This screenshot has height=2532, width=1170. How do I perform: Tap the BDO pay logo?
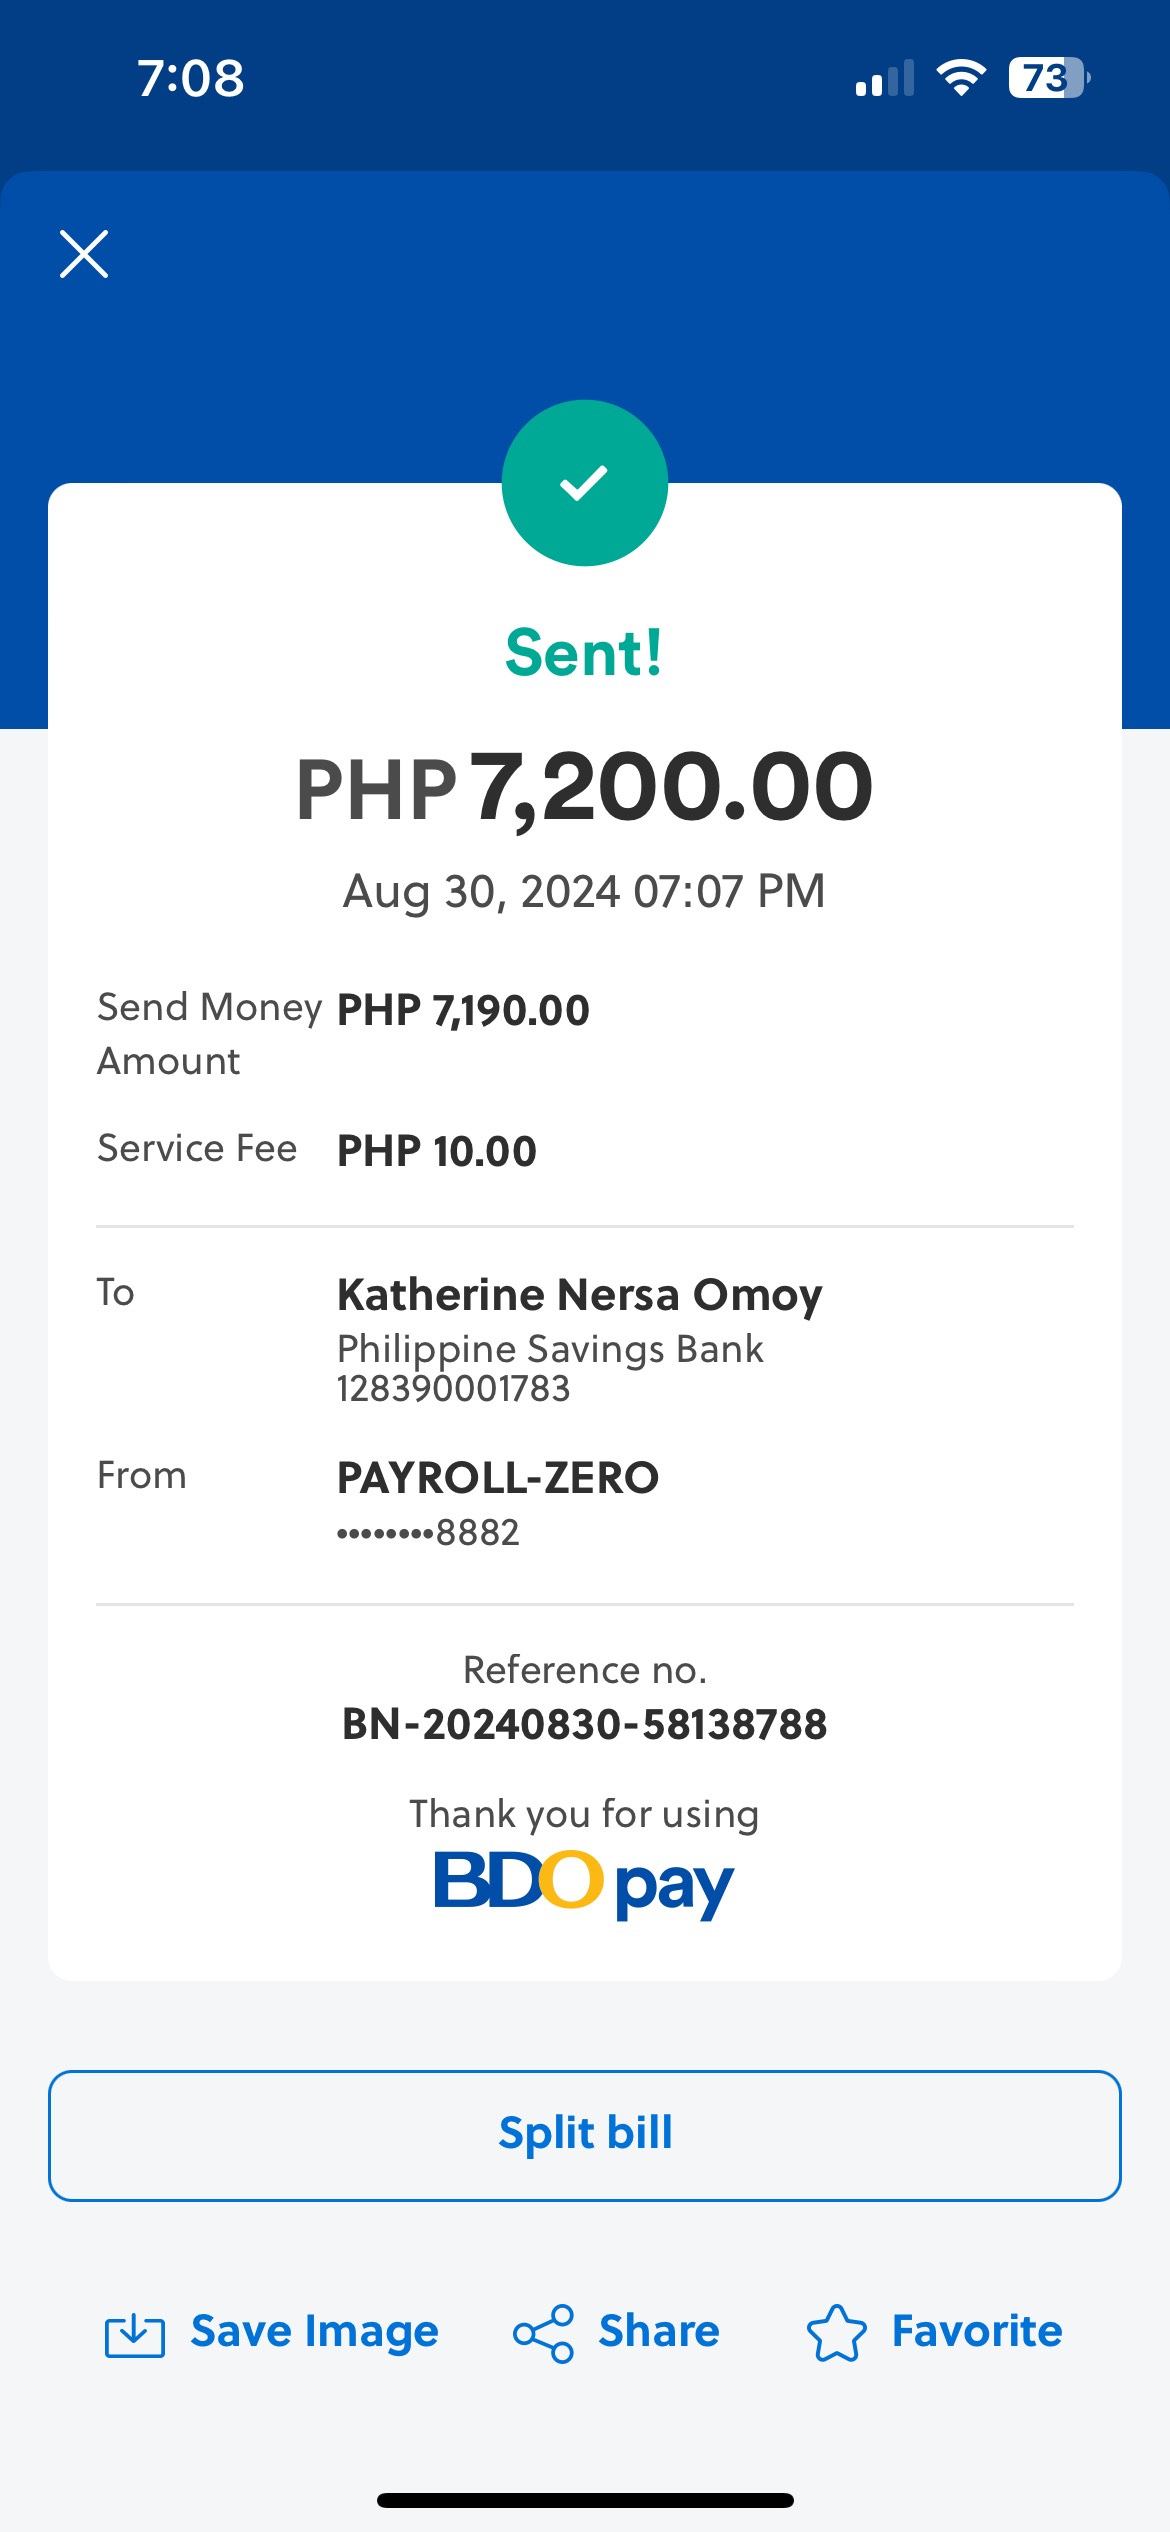(x=584, y=1883)
